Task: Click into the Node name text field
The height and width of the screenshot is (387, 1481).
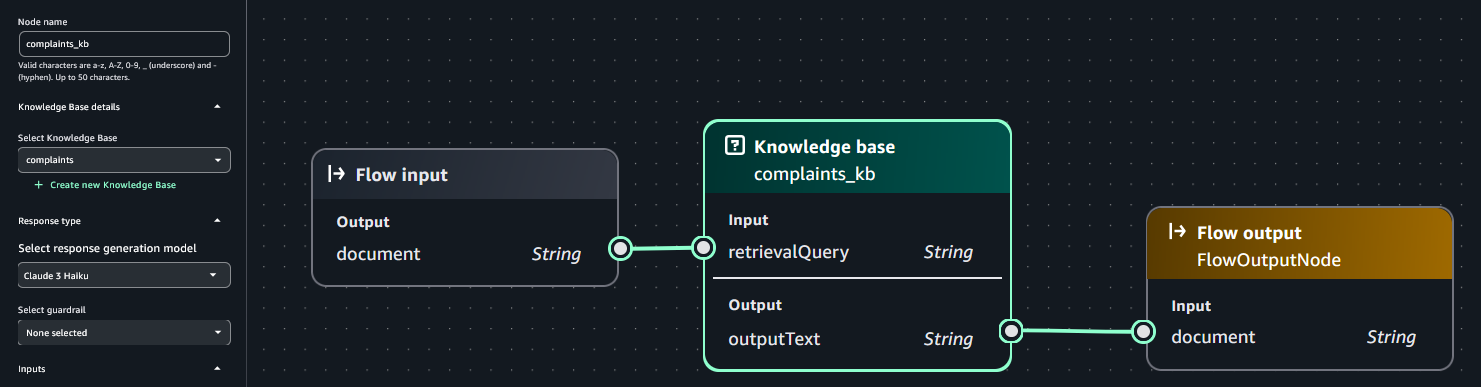Action: (x=124, y=44)
